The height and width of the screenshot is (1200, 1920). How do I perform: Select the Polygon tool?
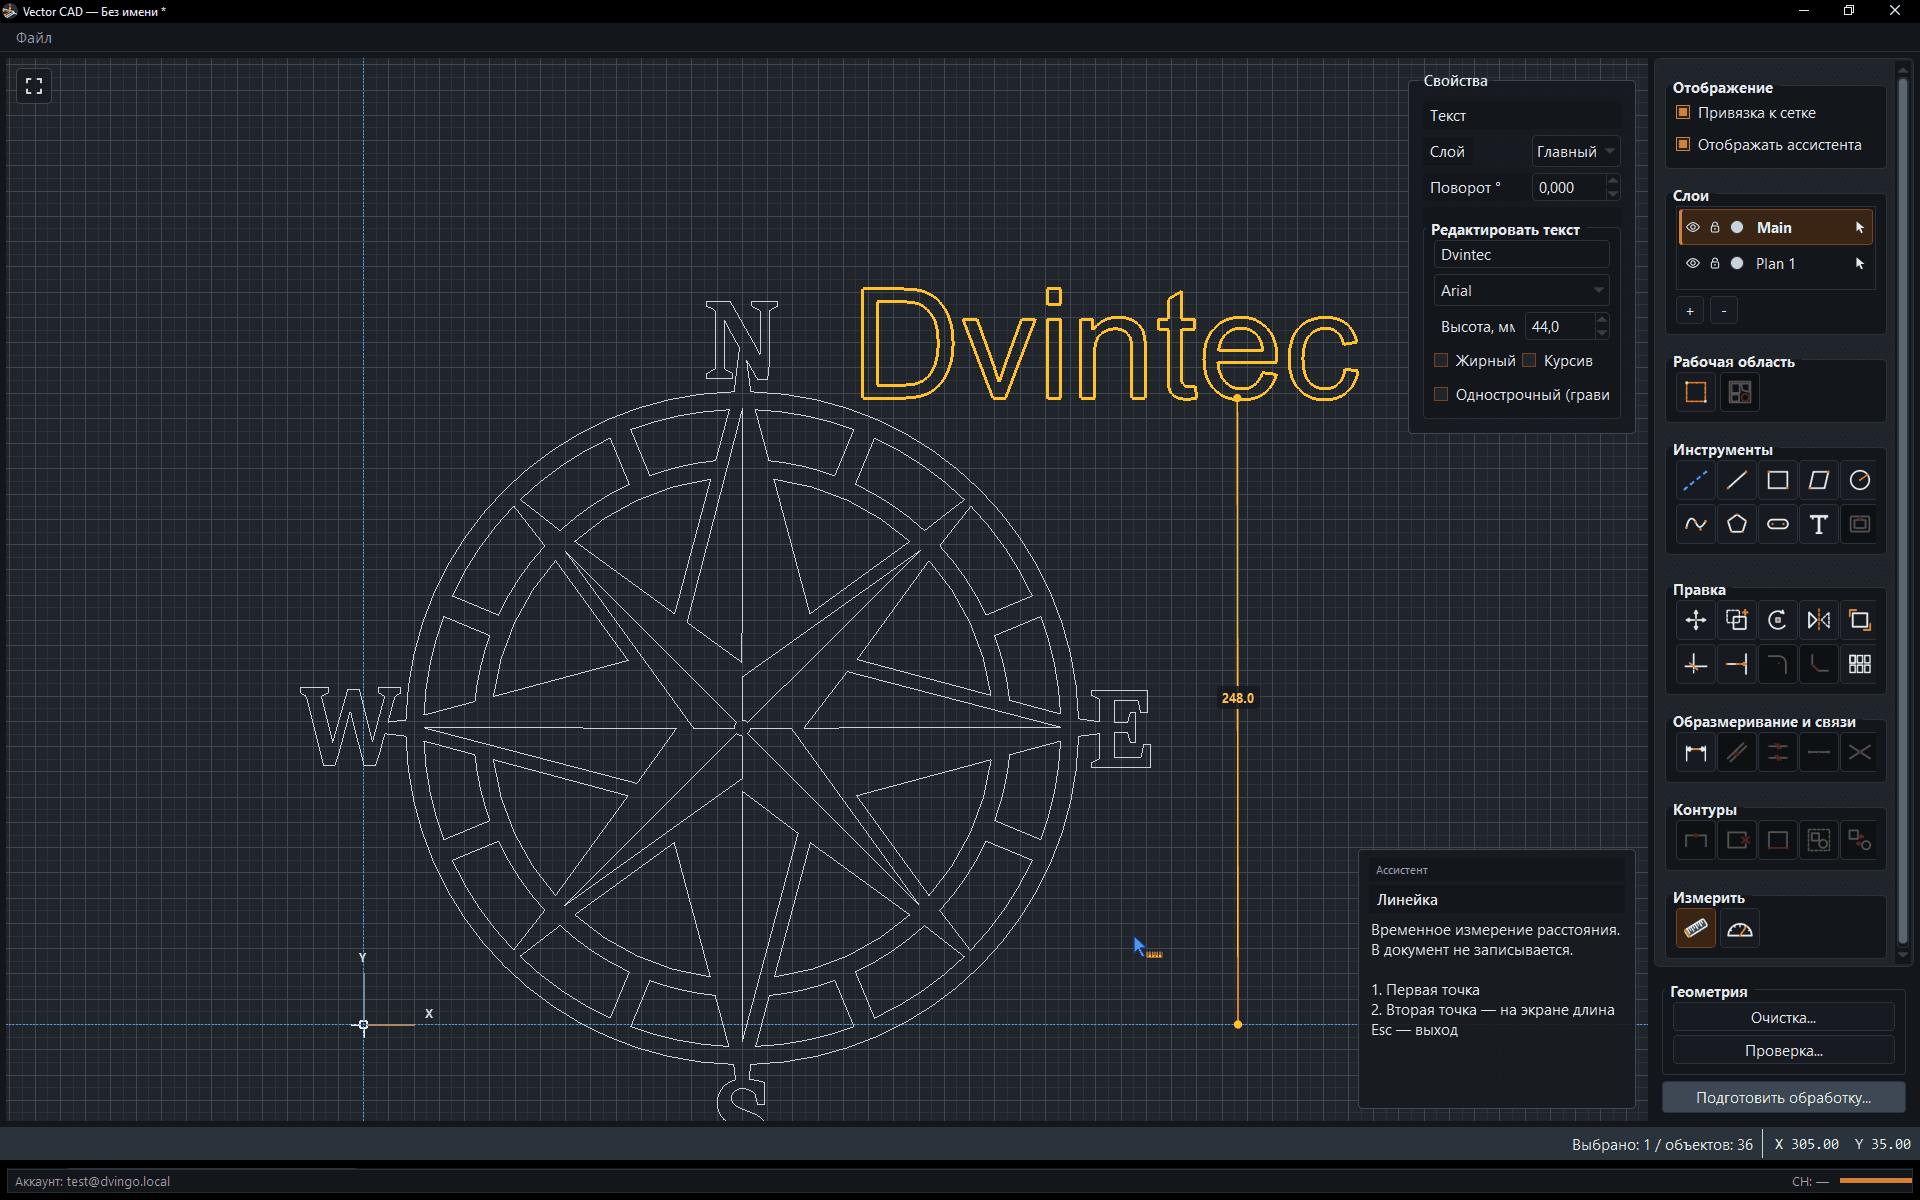coord(1737,524)
